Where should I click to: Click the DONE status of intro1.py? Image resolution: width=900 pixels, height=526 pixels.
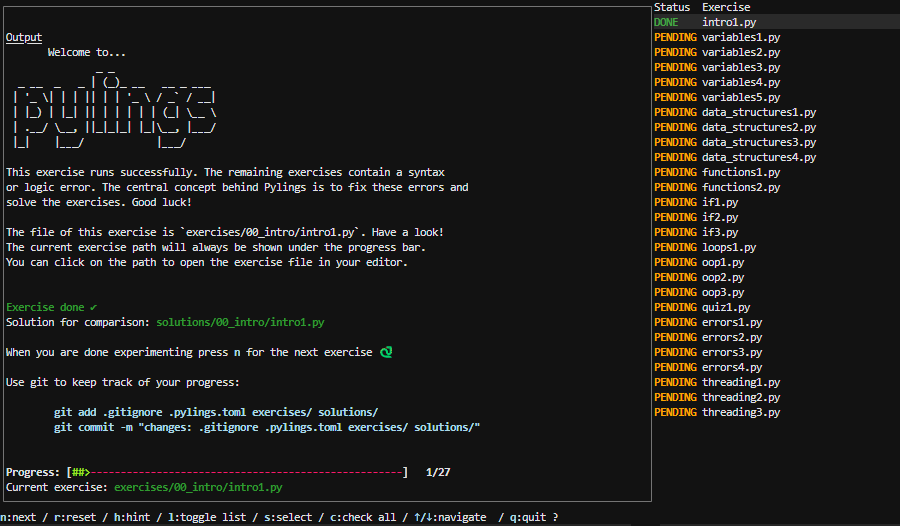coord(666,22)
